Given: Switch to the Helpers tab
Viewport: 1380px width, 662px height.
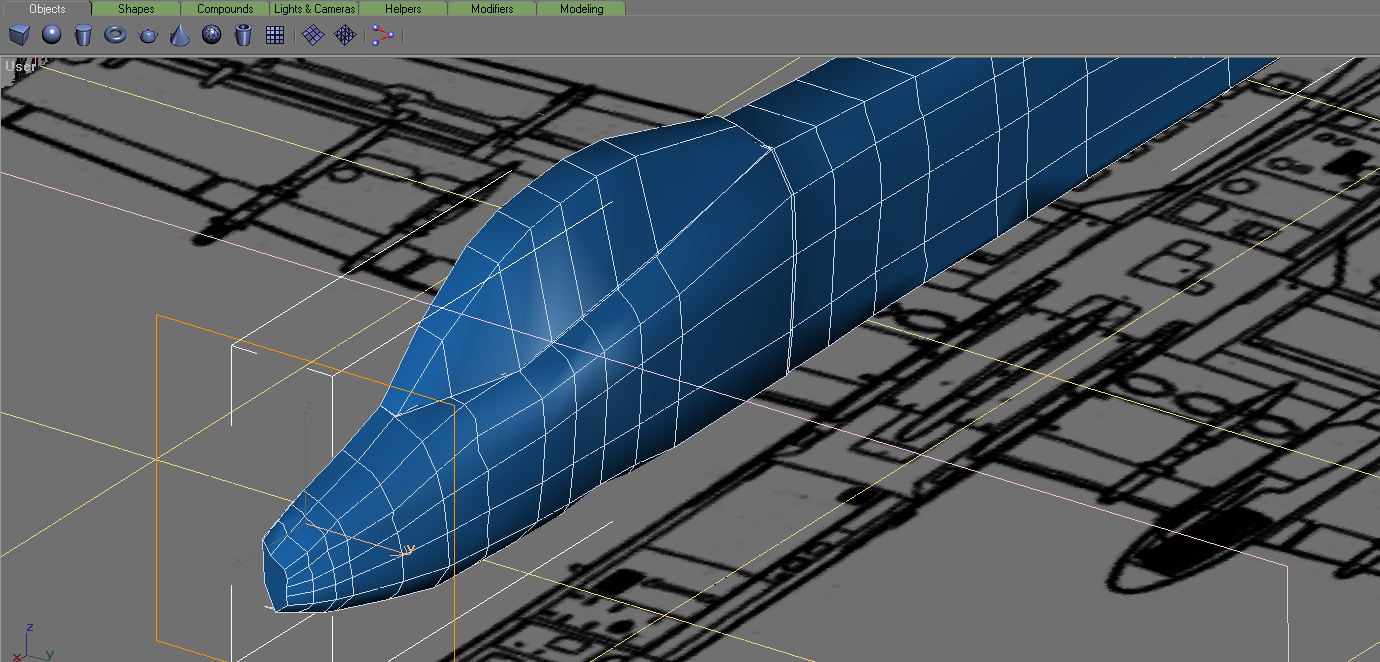Looking at the screenshot, I should tap(403, 9).
